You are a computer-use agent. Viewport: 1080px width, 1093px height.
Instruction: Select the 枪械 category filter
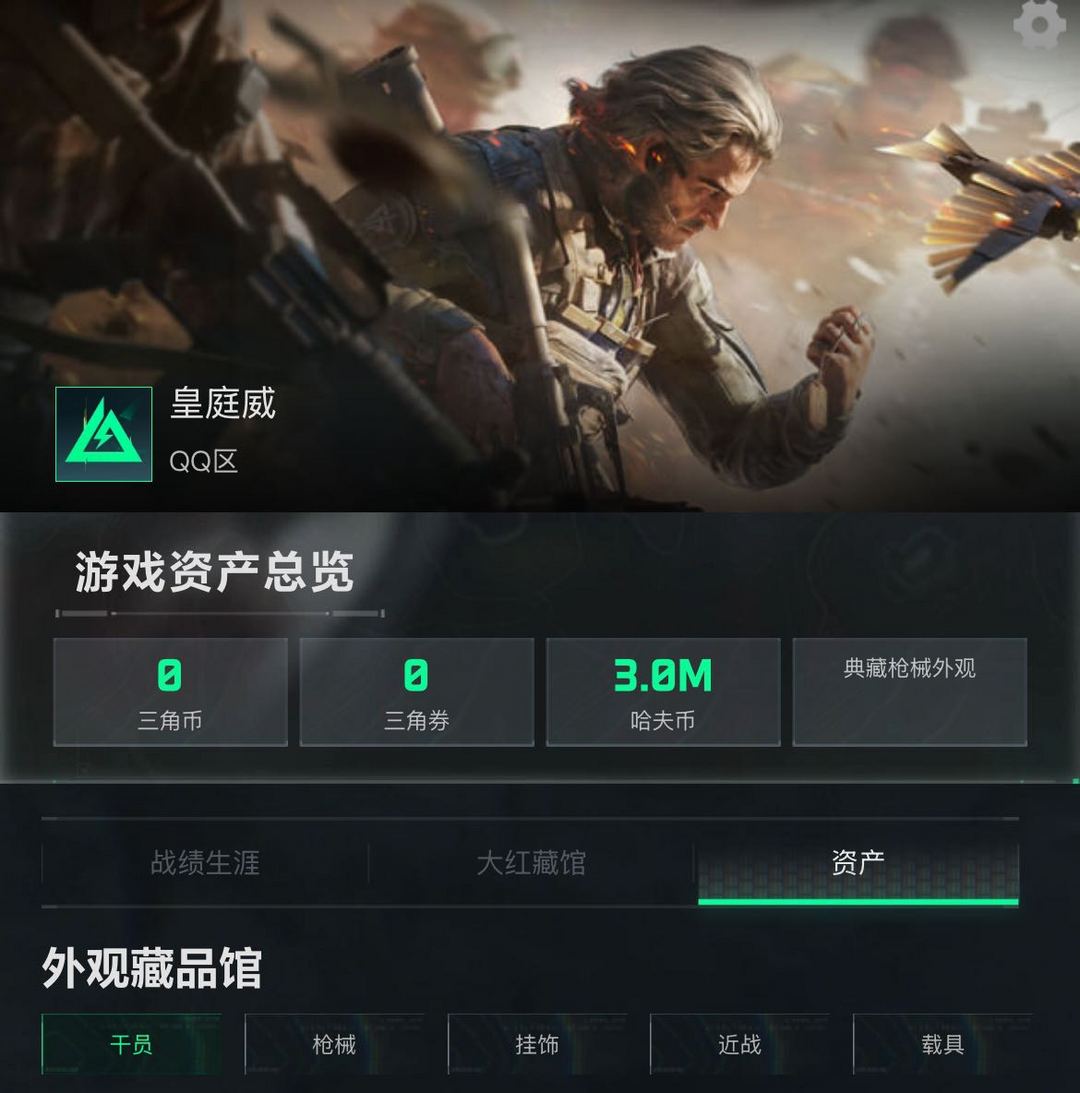click(x=334, y=1044)
